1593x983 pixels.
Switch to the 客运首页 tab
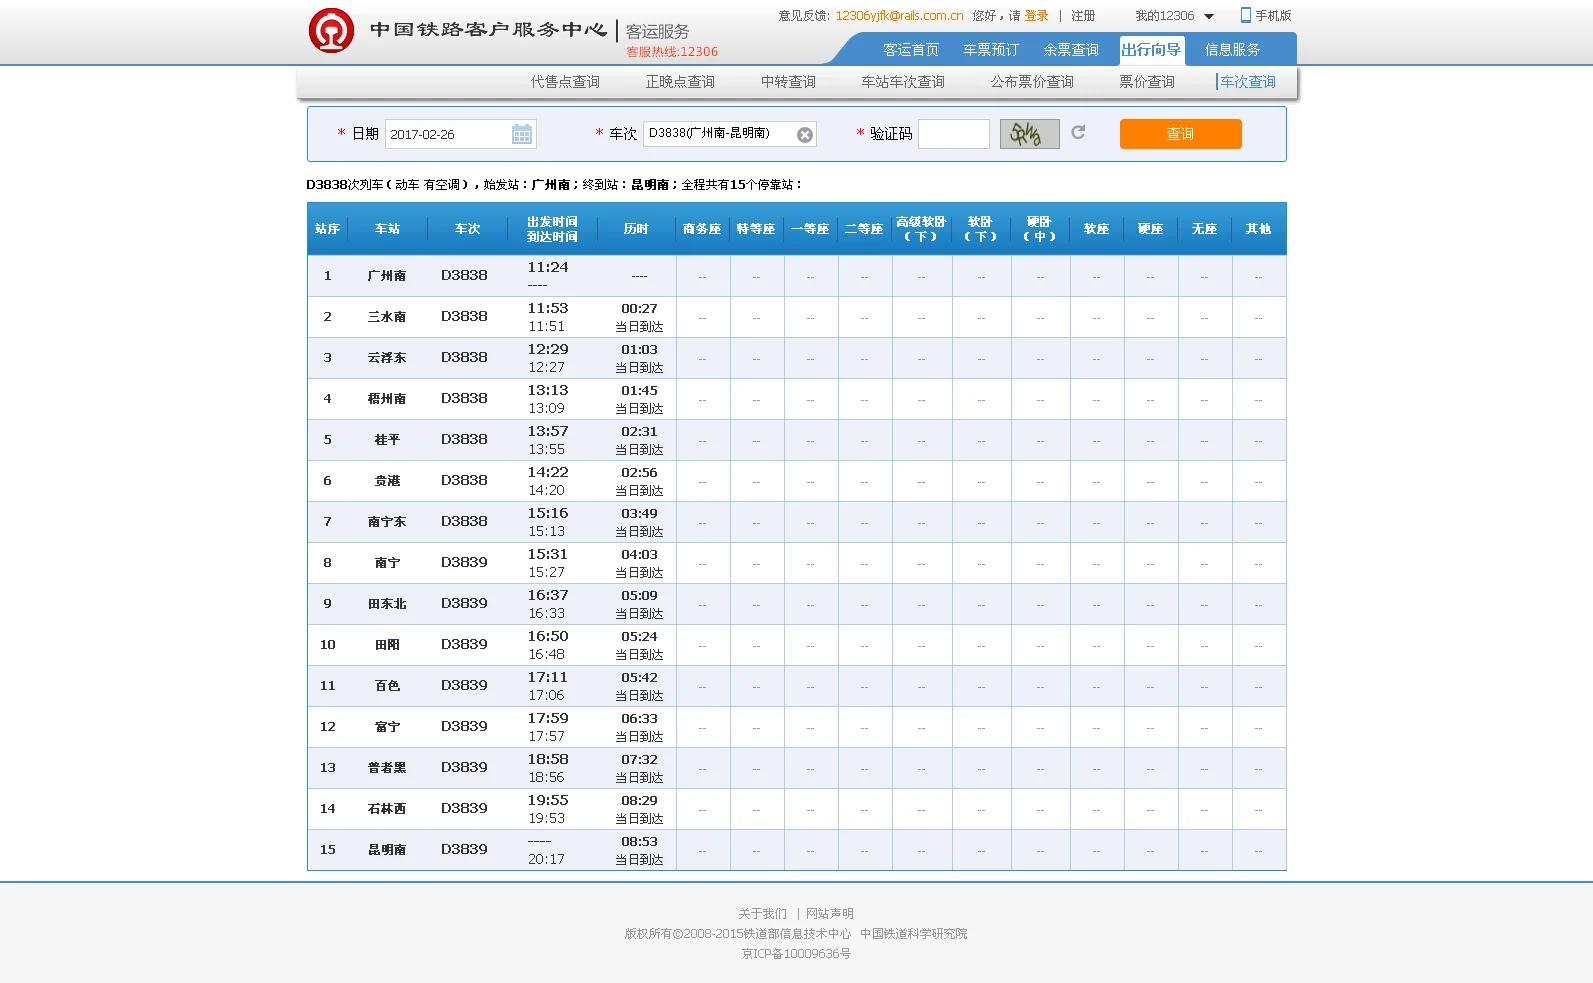tap(910, 50)
